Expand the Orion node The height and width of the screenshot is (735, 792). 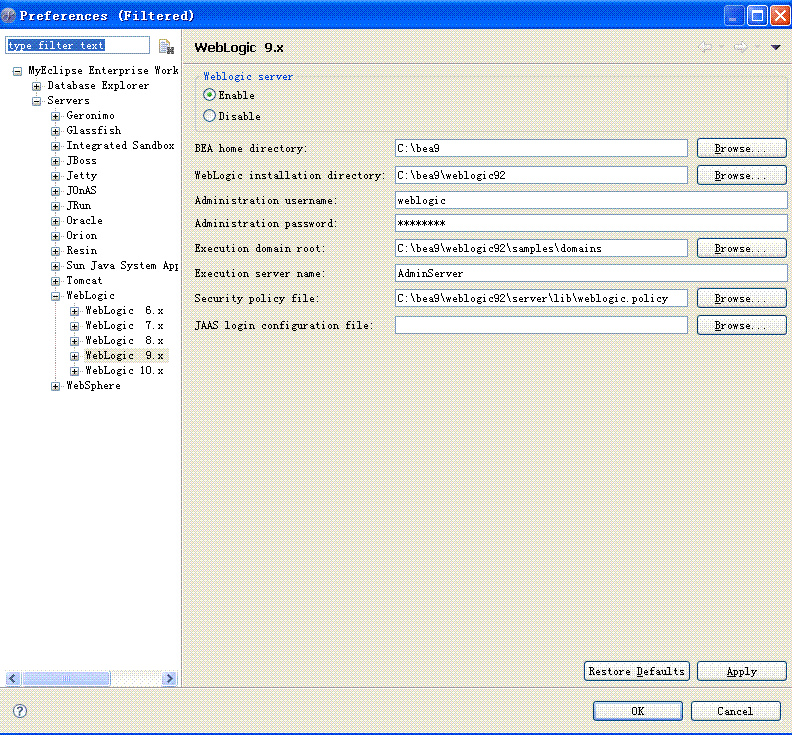tap(56, 236)
